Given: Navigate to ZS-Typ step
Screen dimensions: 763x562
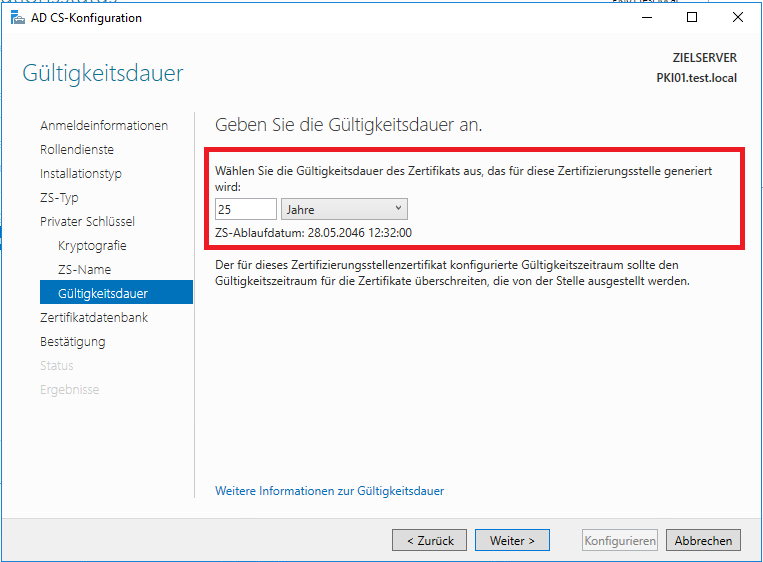Looking at the screenshot, I should (59, 198).
